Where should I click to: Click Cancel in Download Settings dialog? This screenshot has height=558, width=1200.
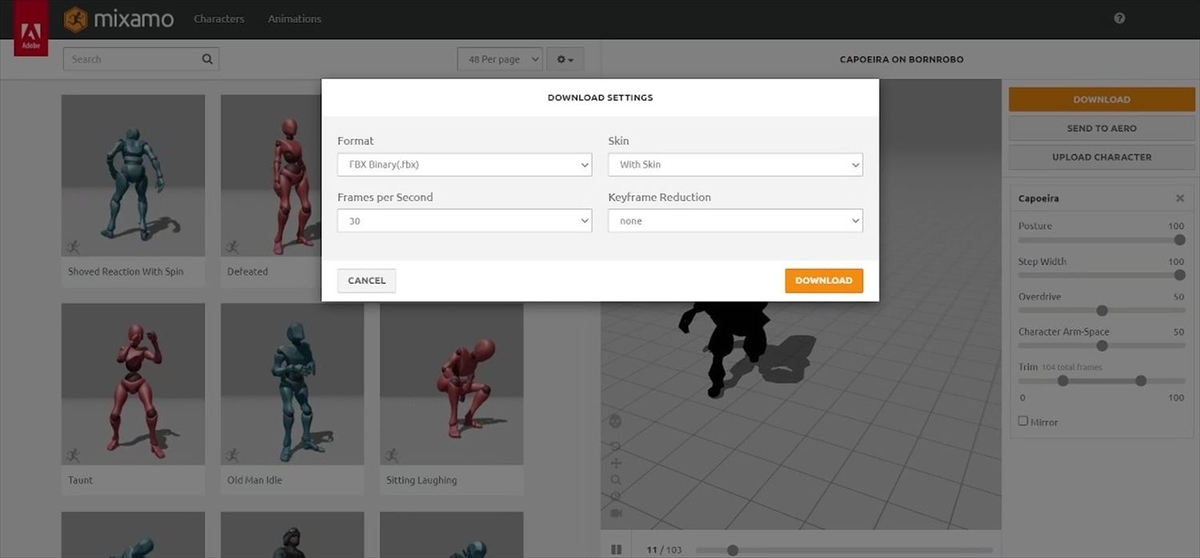coord(367,281)
